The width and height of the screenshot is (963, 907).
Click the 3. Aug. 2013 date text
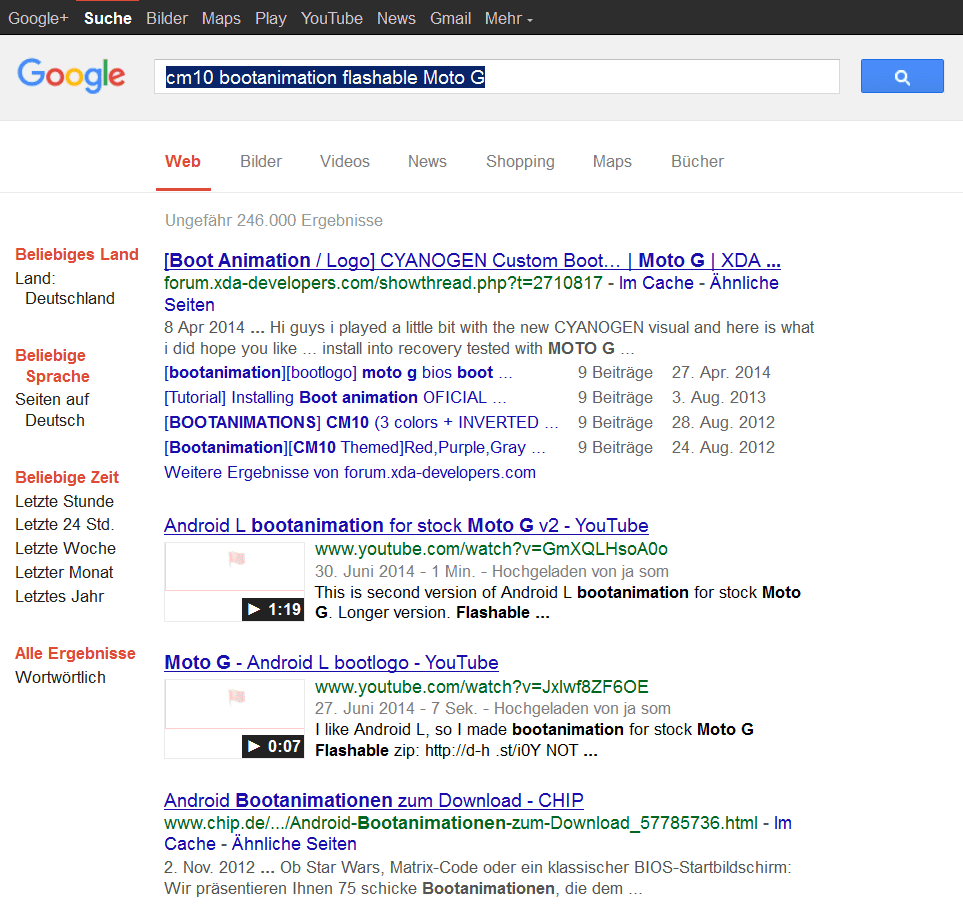pyautogui.click(x=719, y=398)
